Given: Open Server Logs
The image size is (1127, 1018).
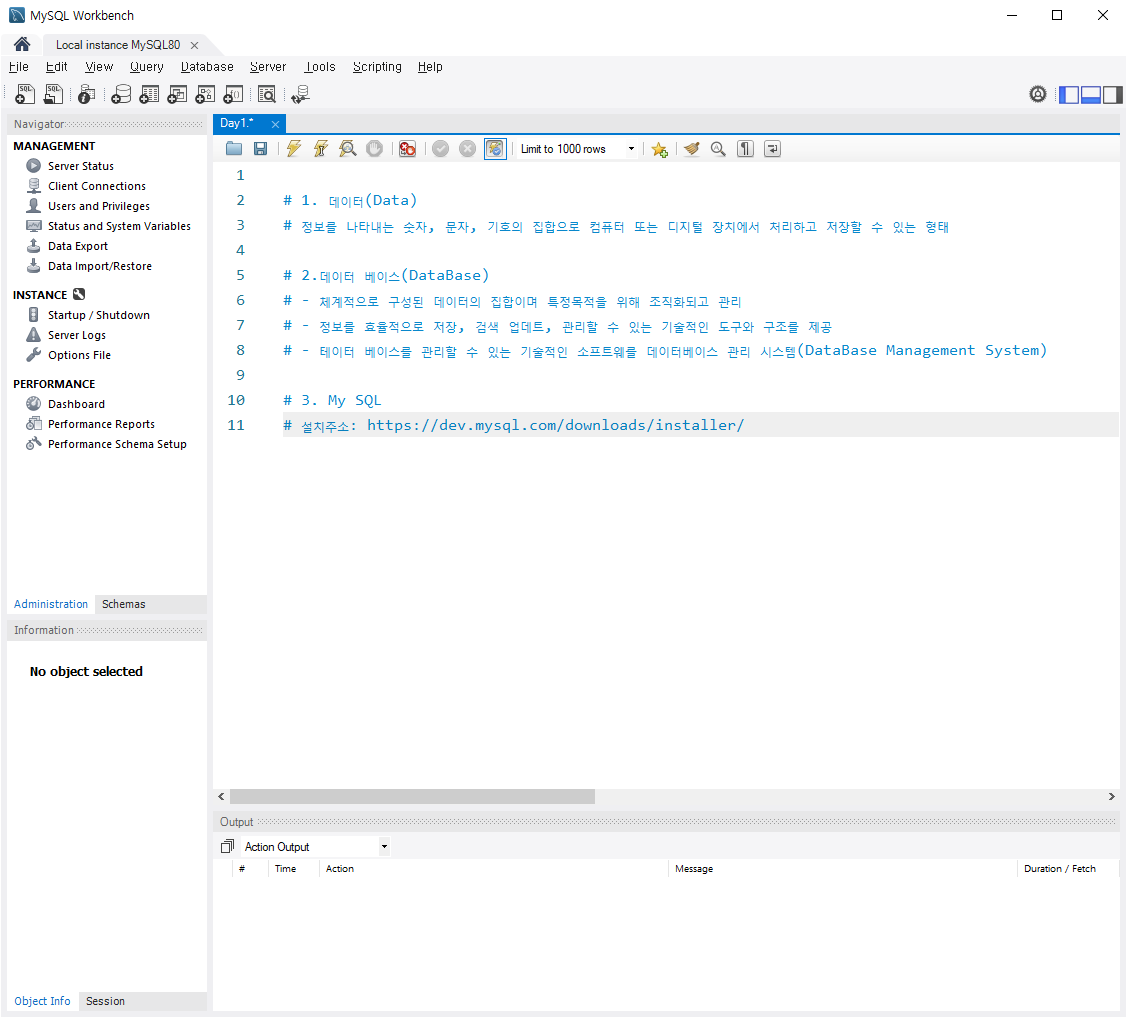Looking at the screenshot, I should point(77,335).
